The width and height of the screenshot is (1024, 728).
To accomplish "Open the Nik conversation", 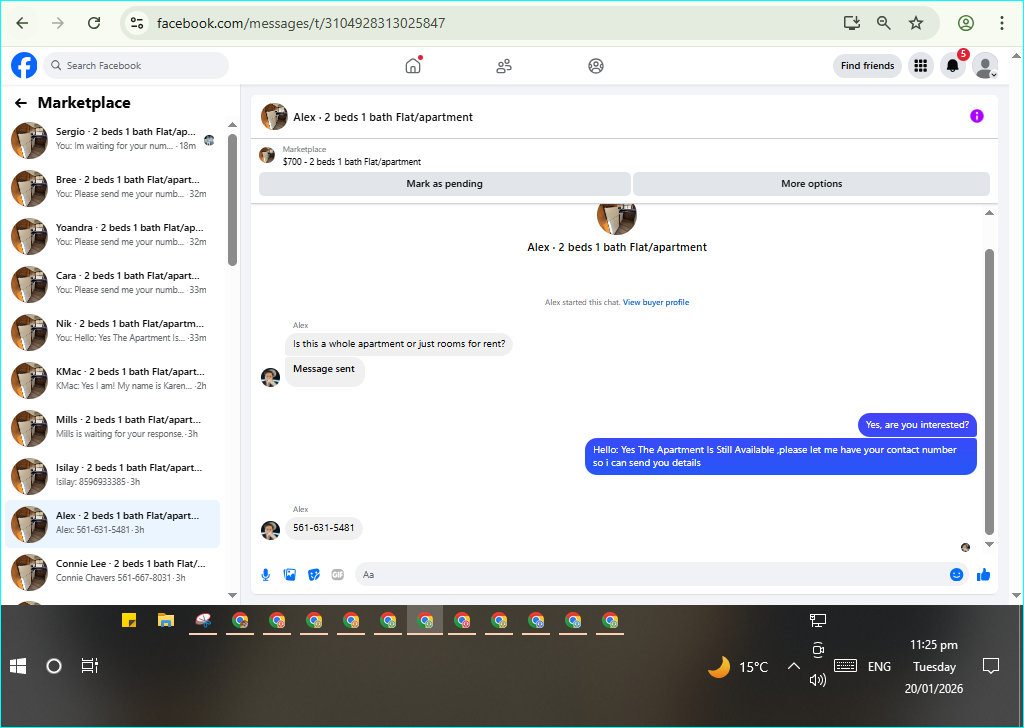I will click(x=113, y=332).
